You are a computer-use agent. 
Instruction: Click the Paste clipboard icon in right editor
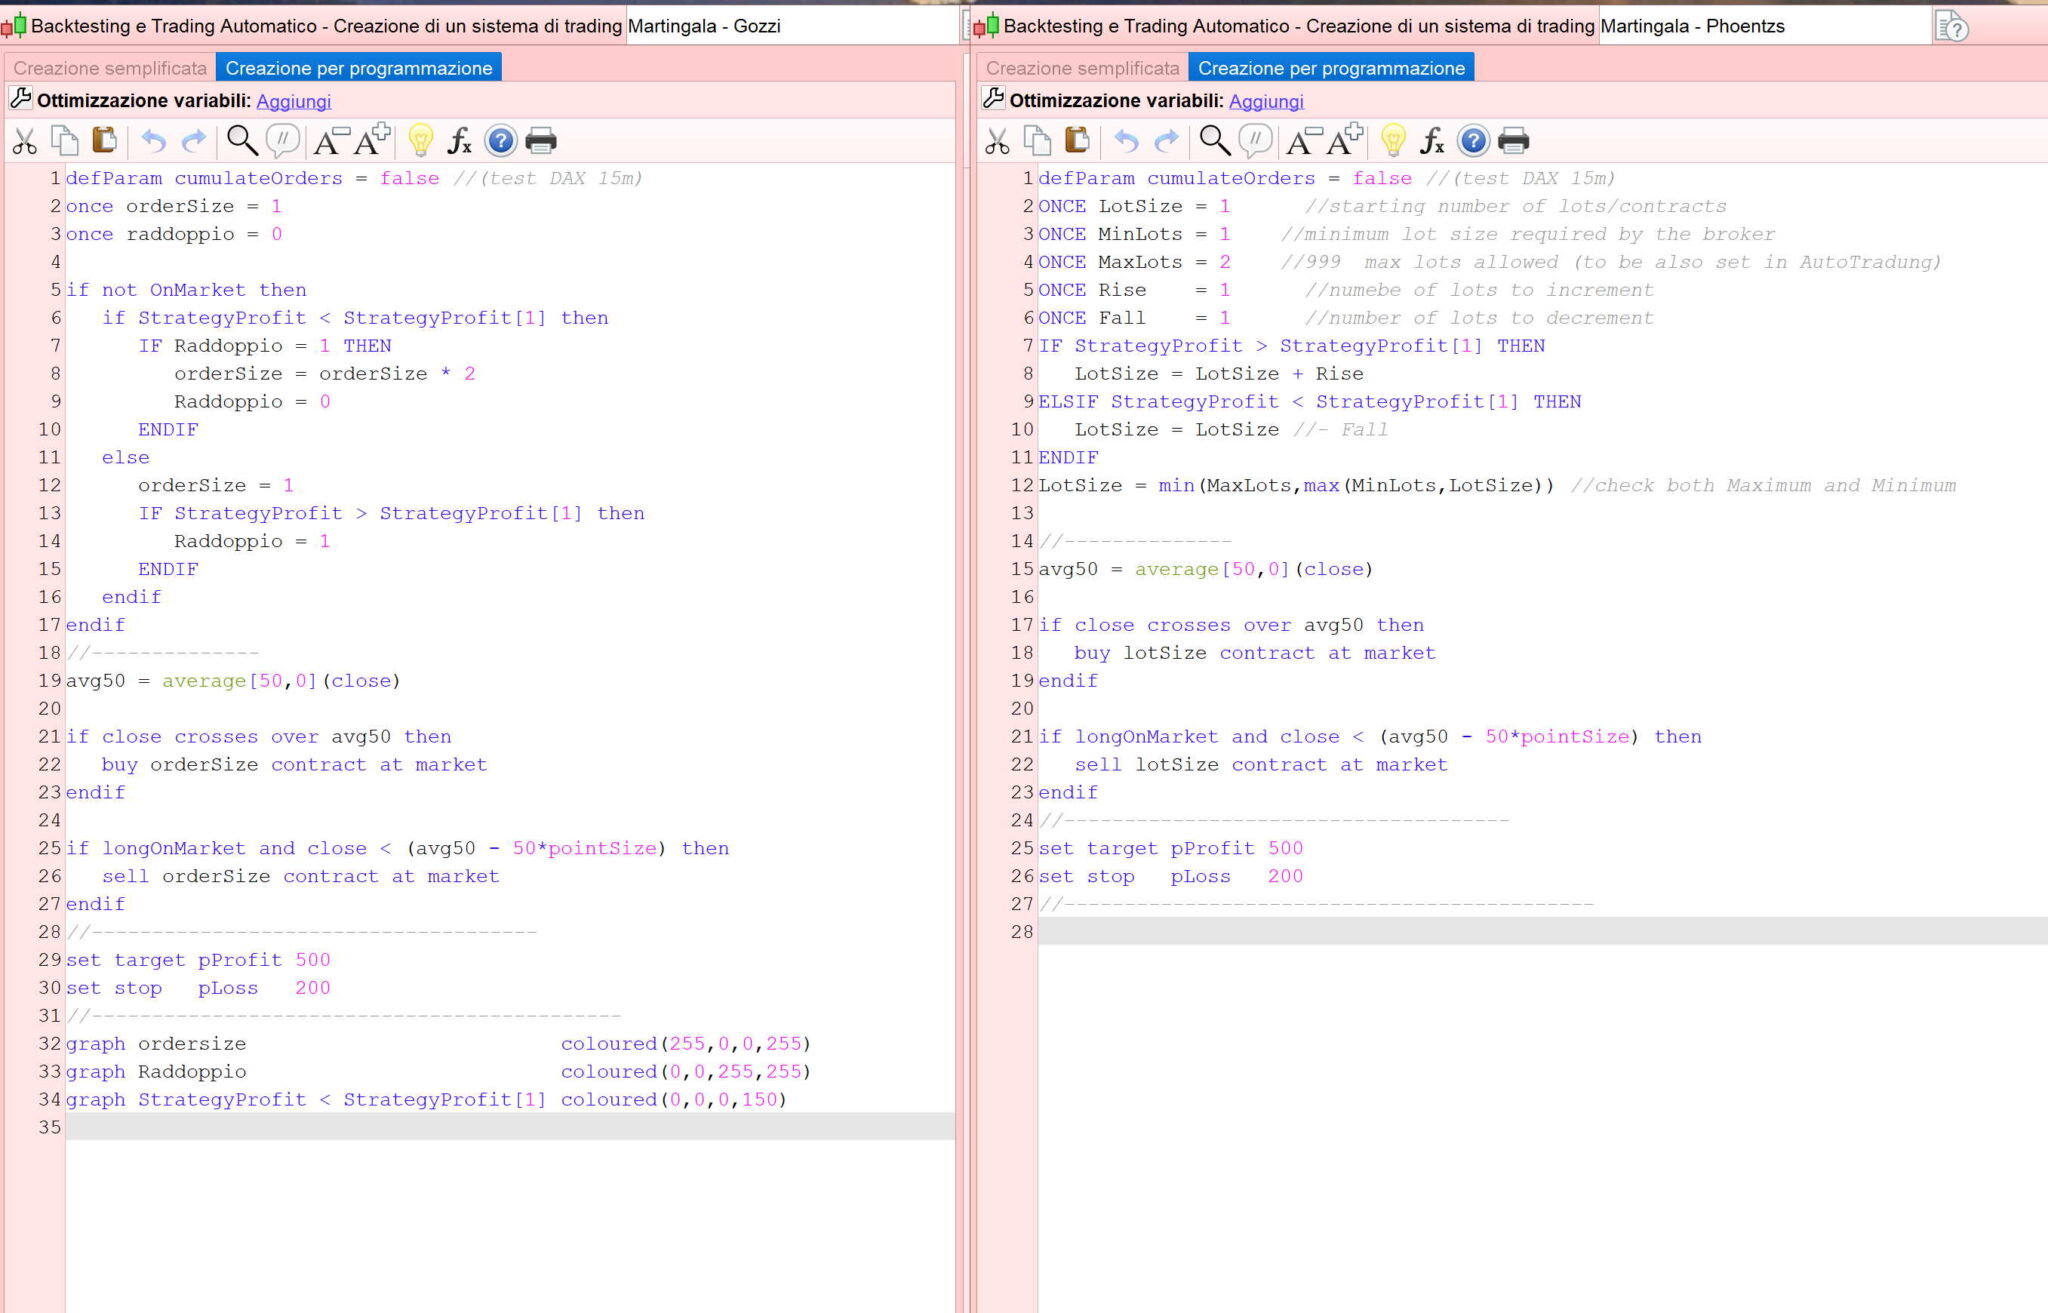(x=1077, y=141)
